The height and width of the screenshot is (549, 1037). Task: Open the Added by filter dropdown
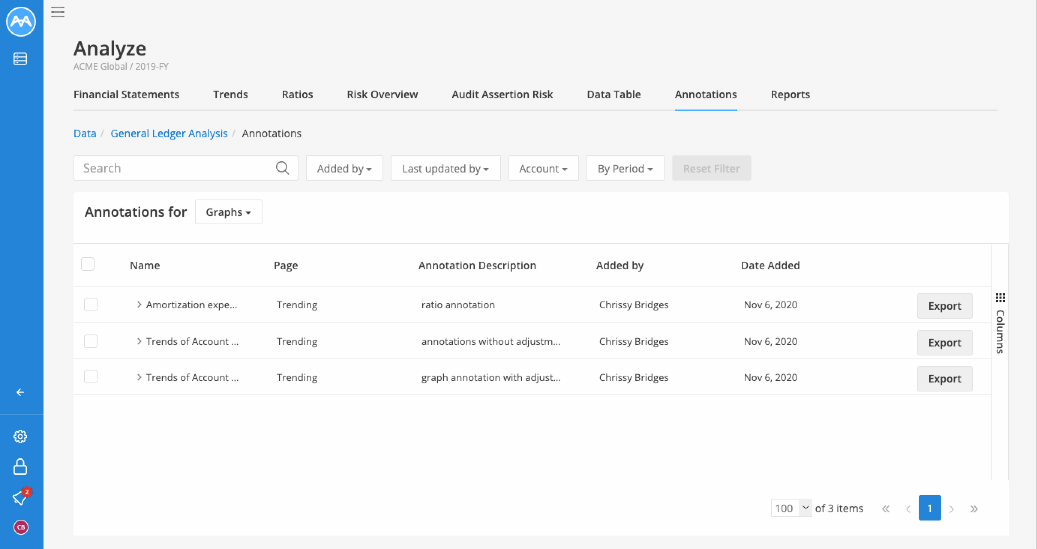pyautogui.click(x=344, y=169)
